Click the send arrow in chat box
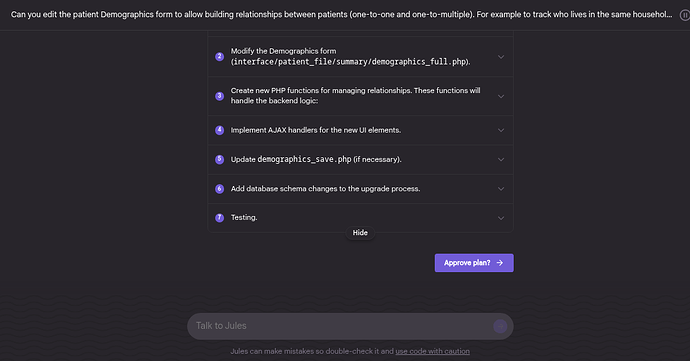The width and height of the screenshot is (690, 361). point(500,326)
